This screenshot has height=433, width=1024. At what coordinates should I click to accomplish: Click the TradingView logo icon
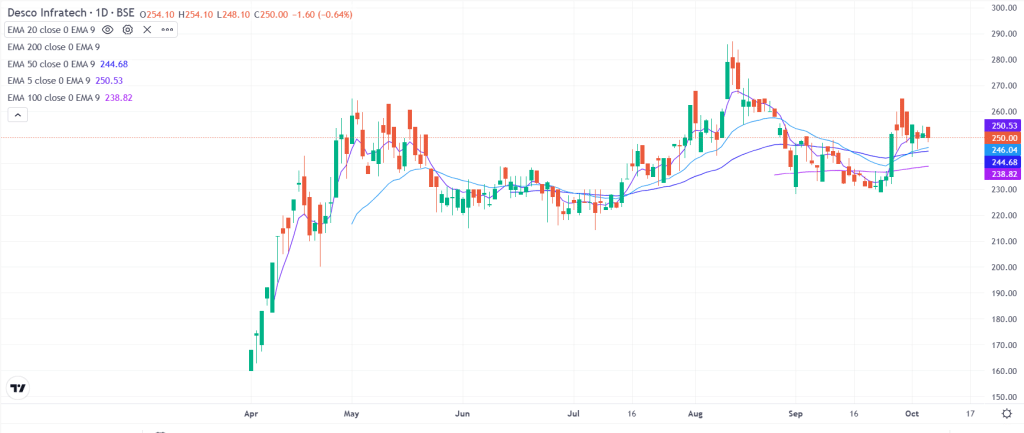[17, 388]
